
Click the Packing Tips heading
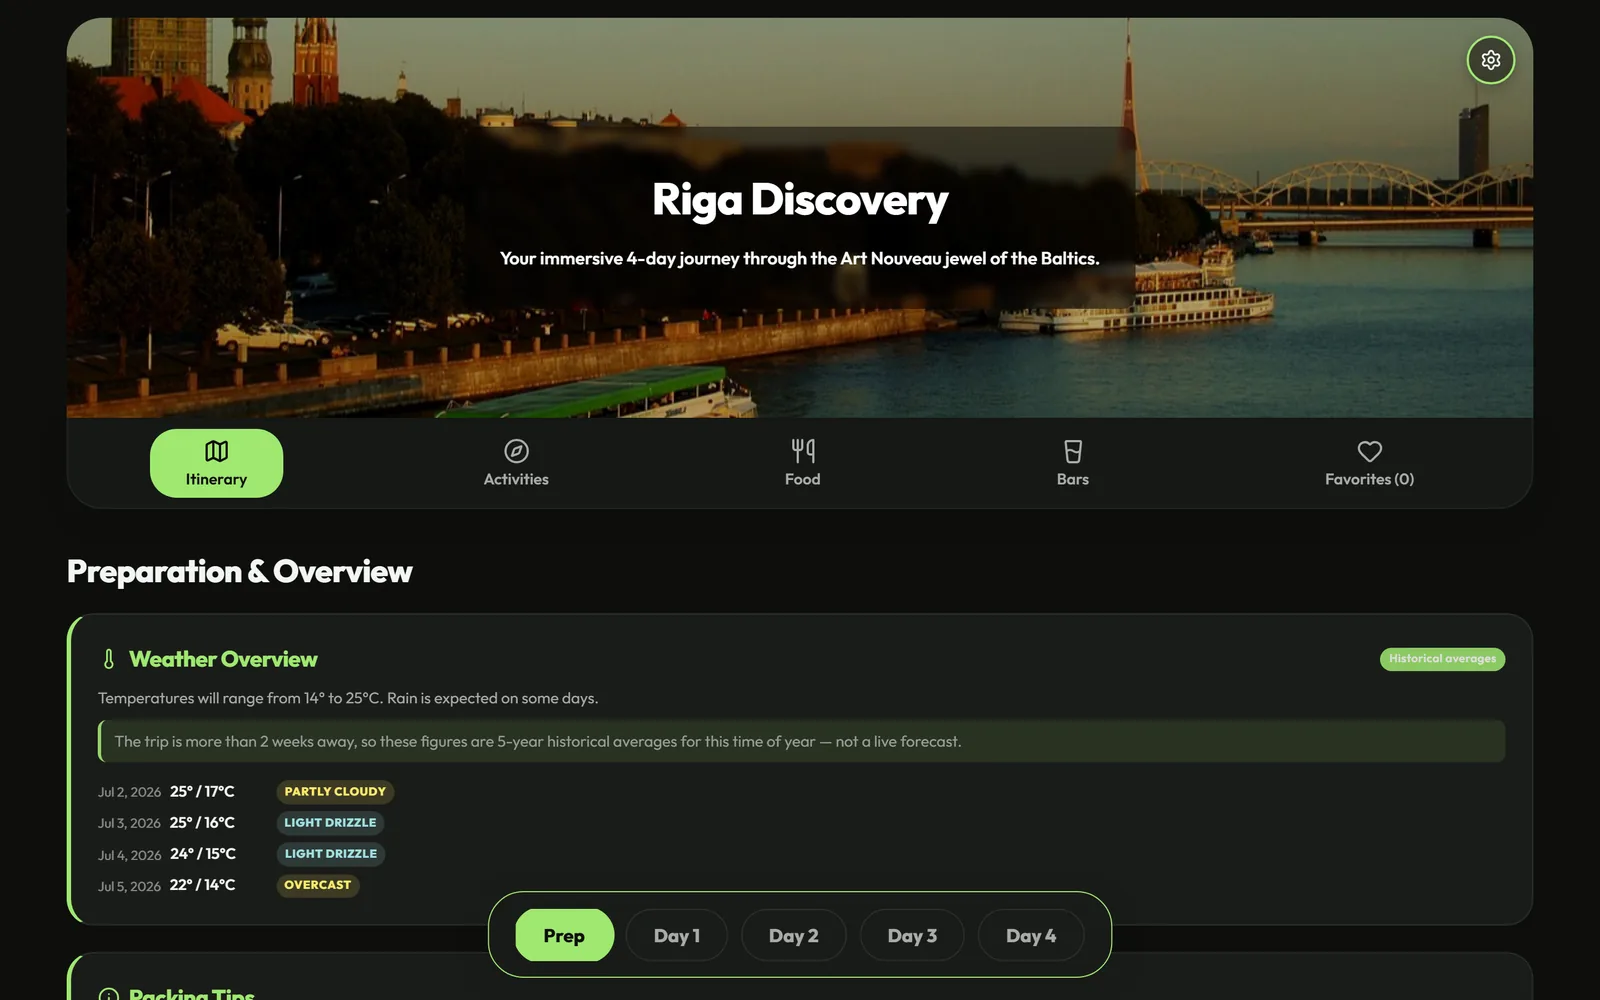coord(192,994)
